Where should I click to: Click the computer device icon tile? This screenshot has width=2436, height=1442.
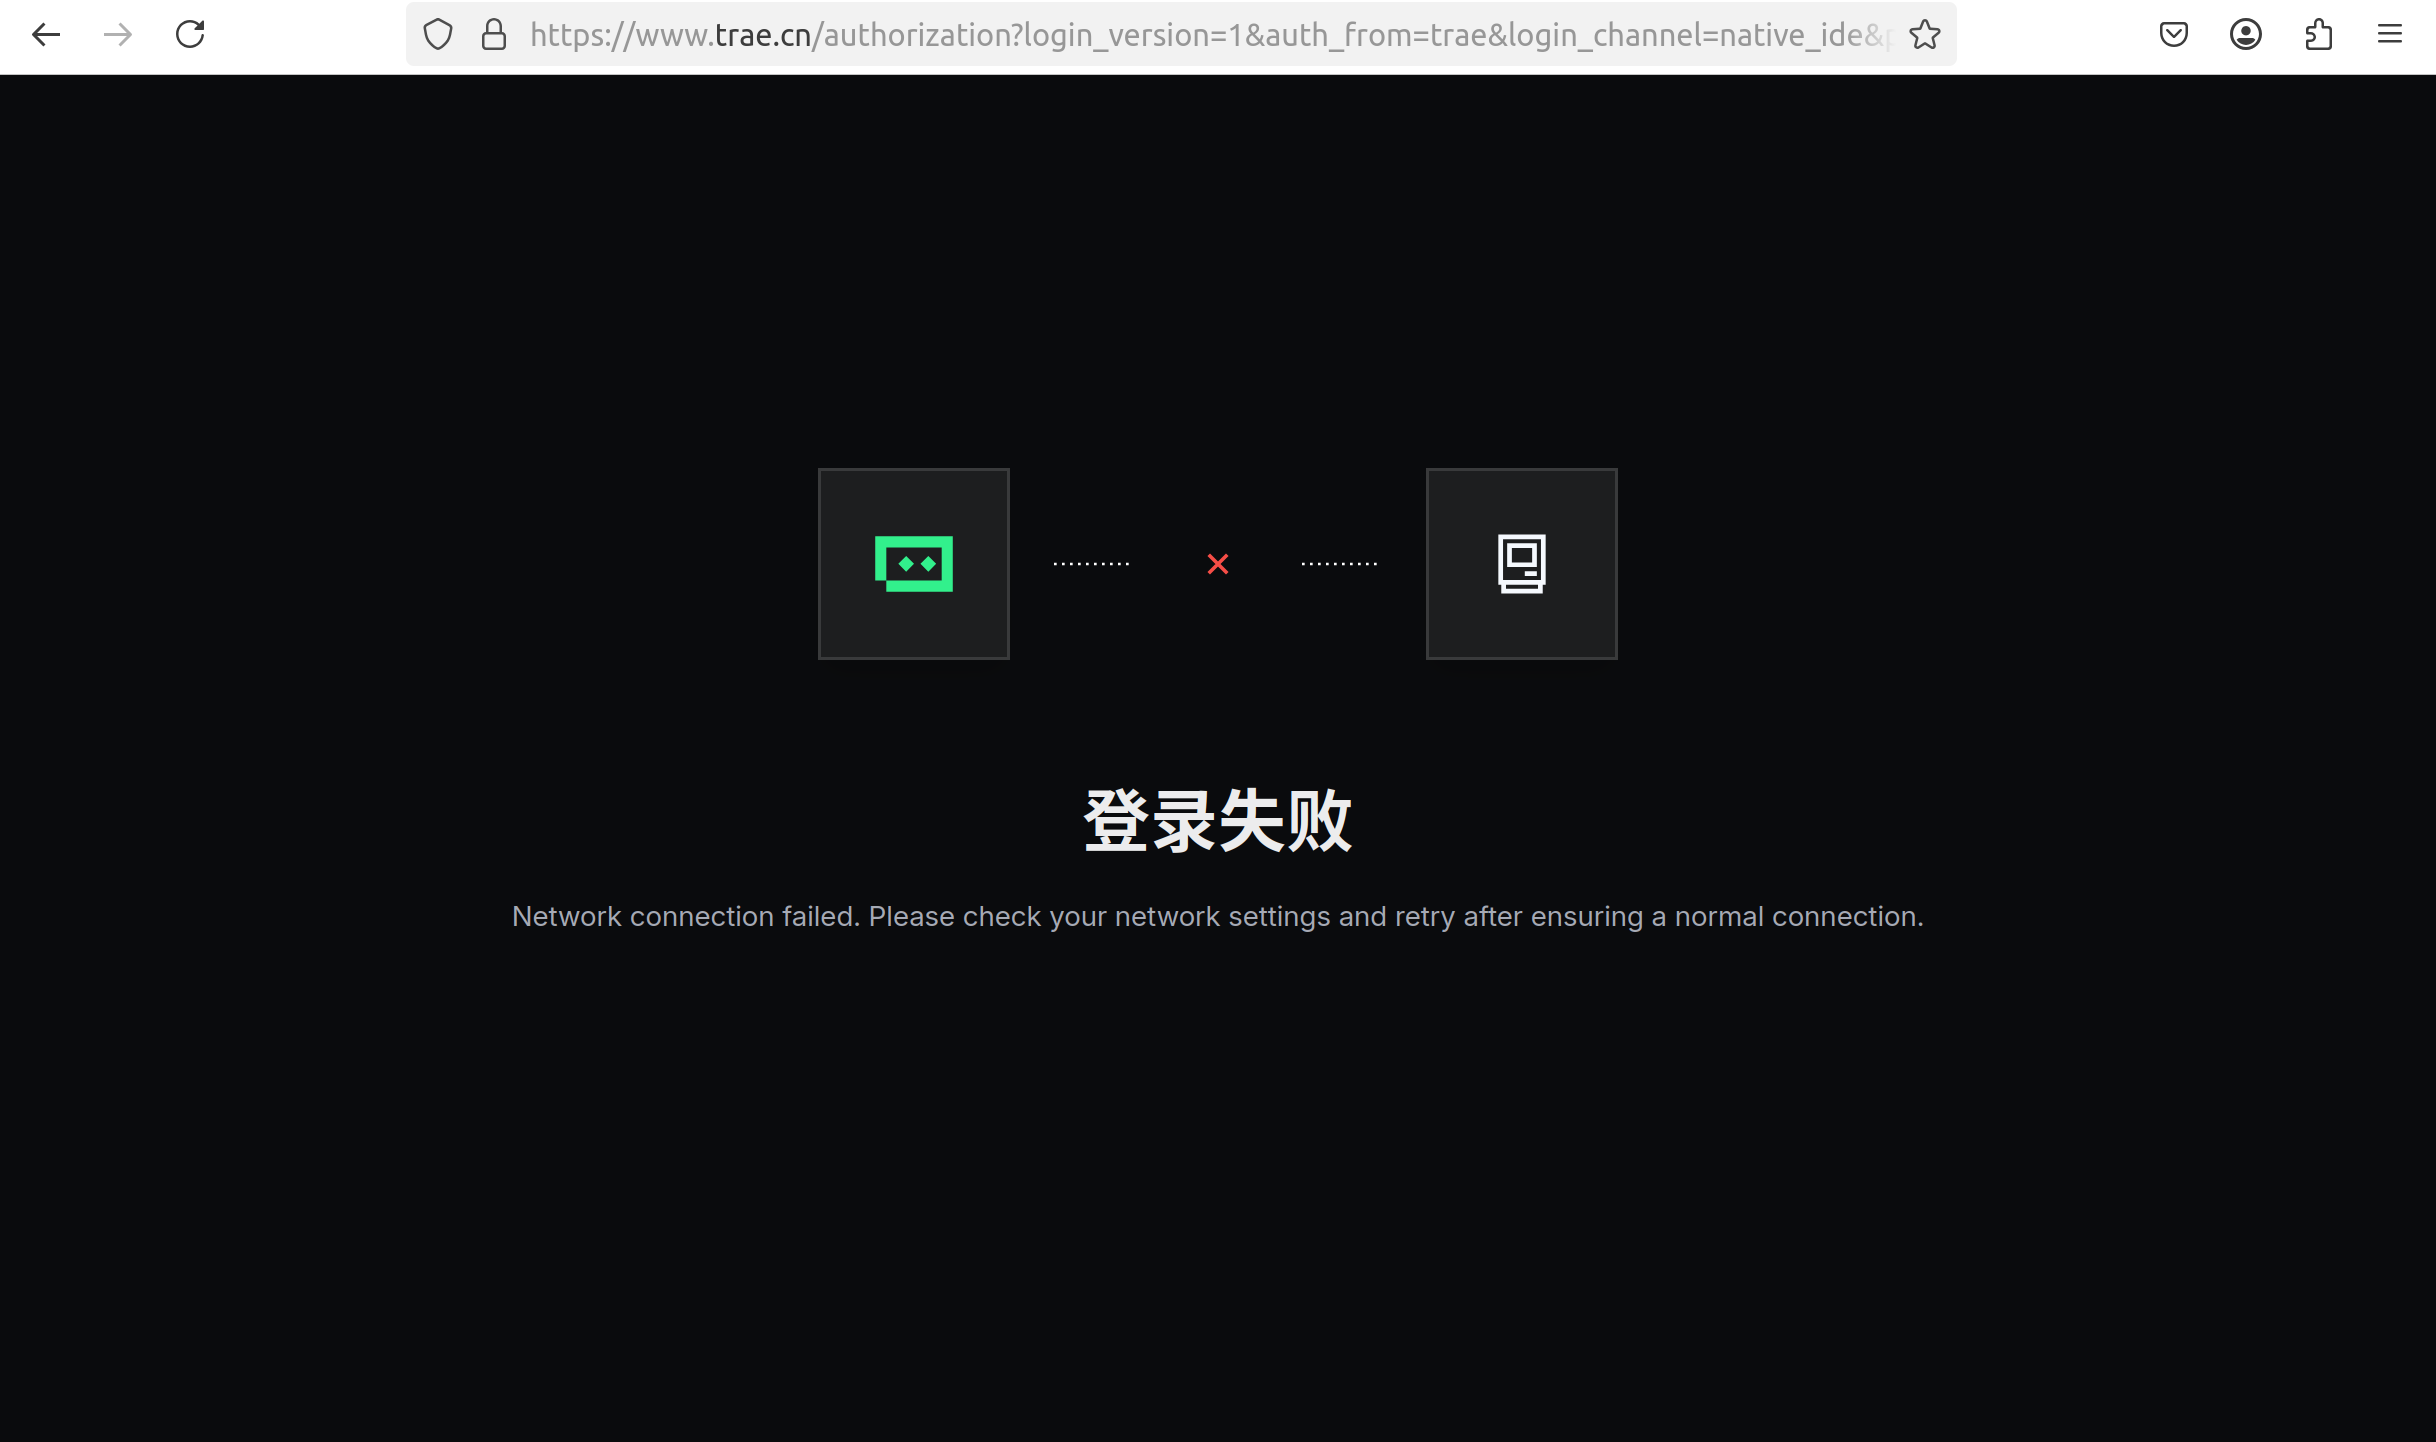[1522, 564]
